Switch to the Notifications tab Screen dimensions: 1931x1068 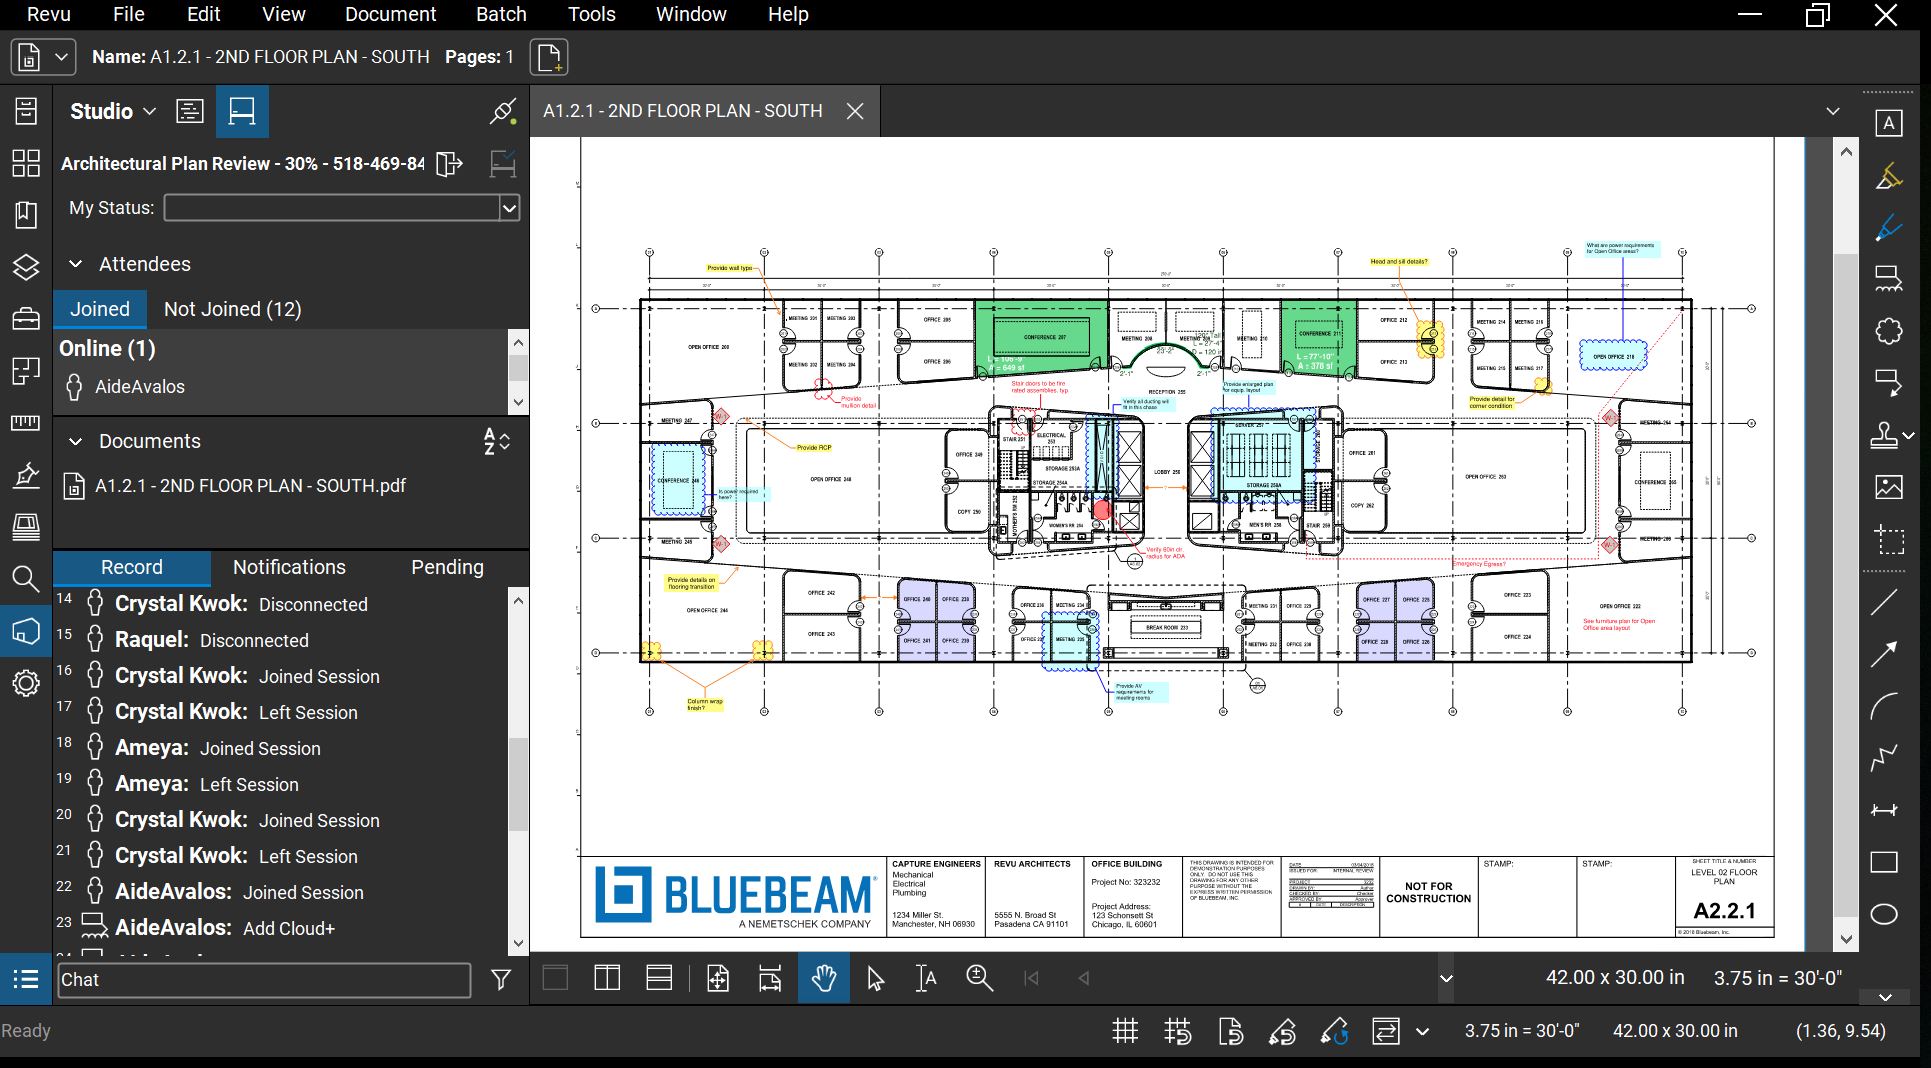pyautogui.click(x=288, y=567)
